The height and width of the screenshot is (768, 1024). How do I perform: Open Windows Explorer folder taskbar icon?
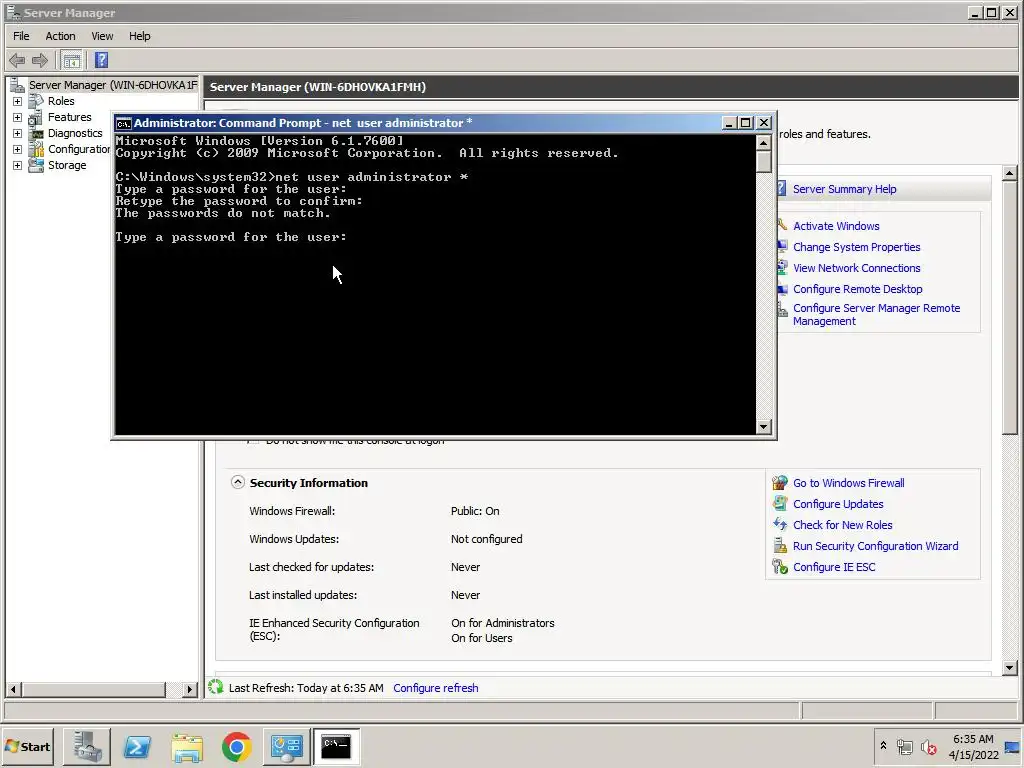tap(187, 746)
